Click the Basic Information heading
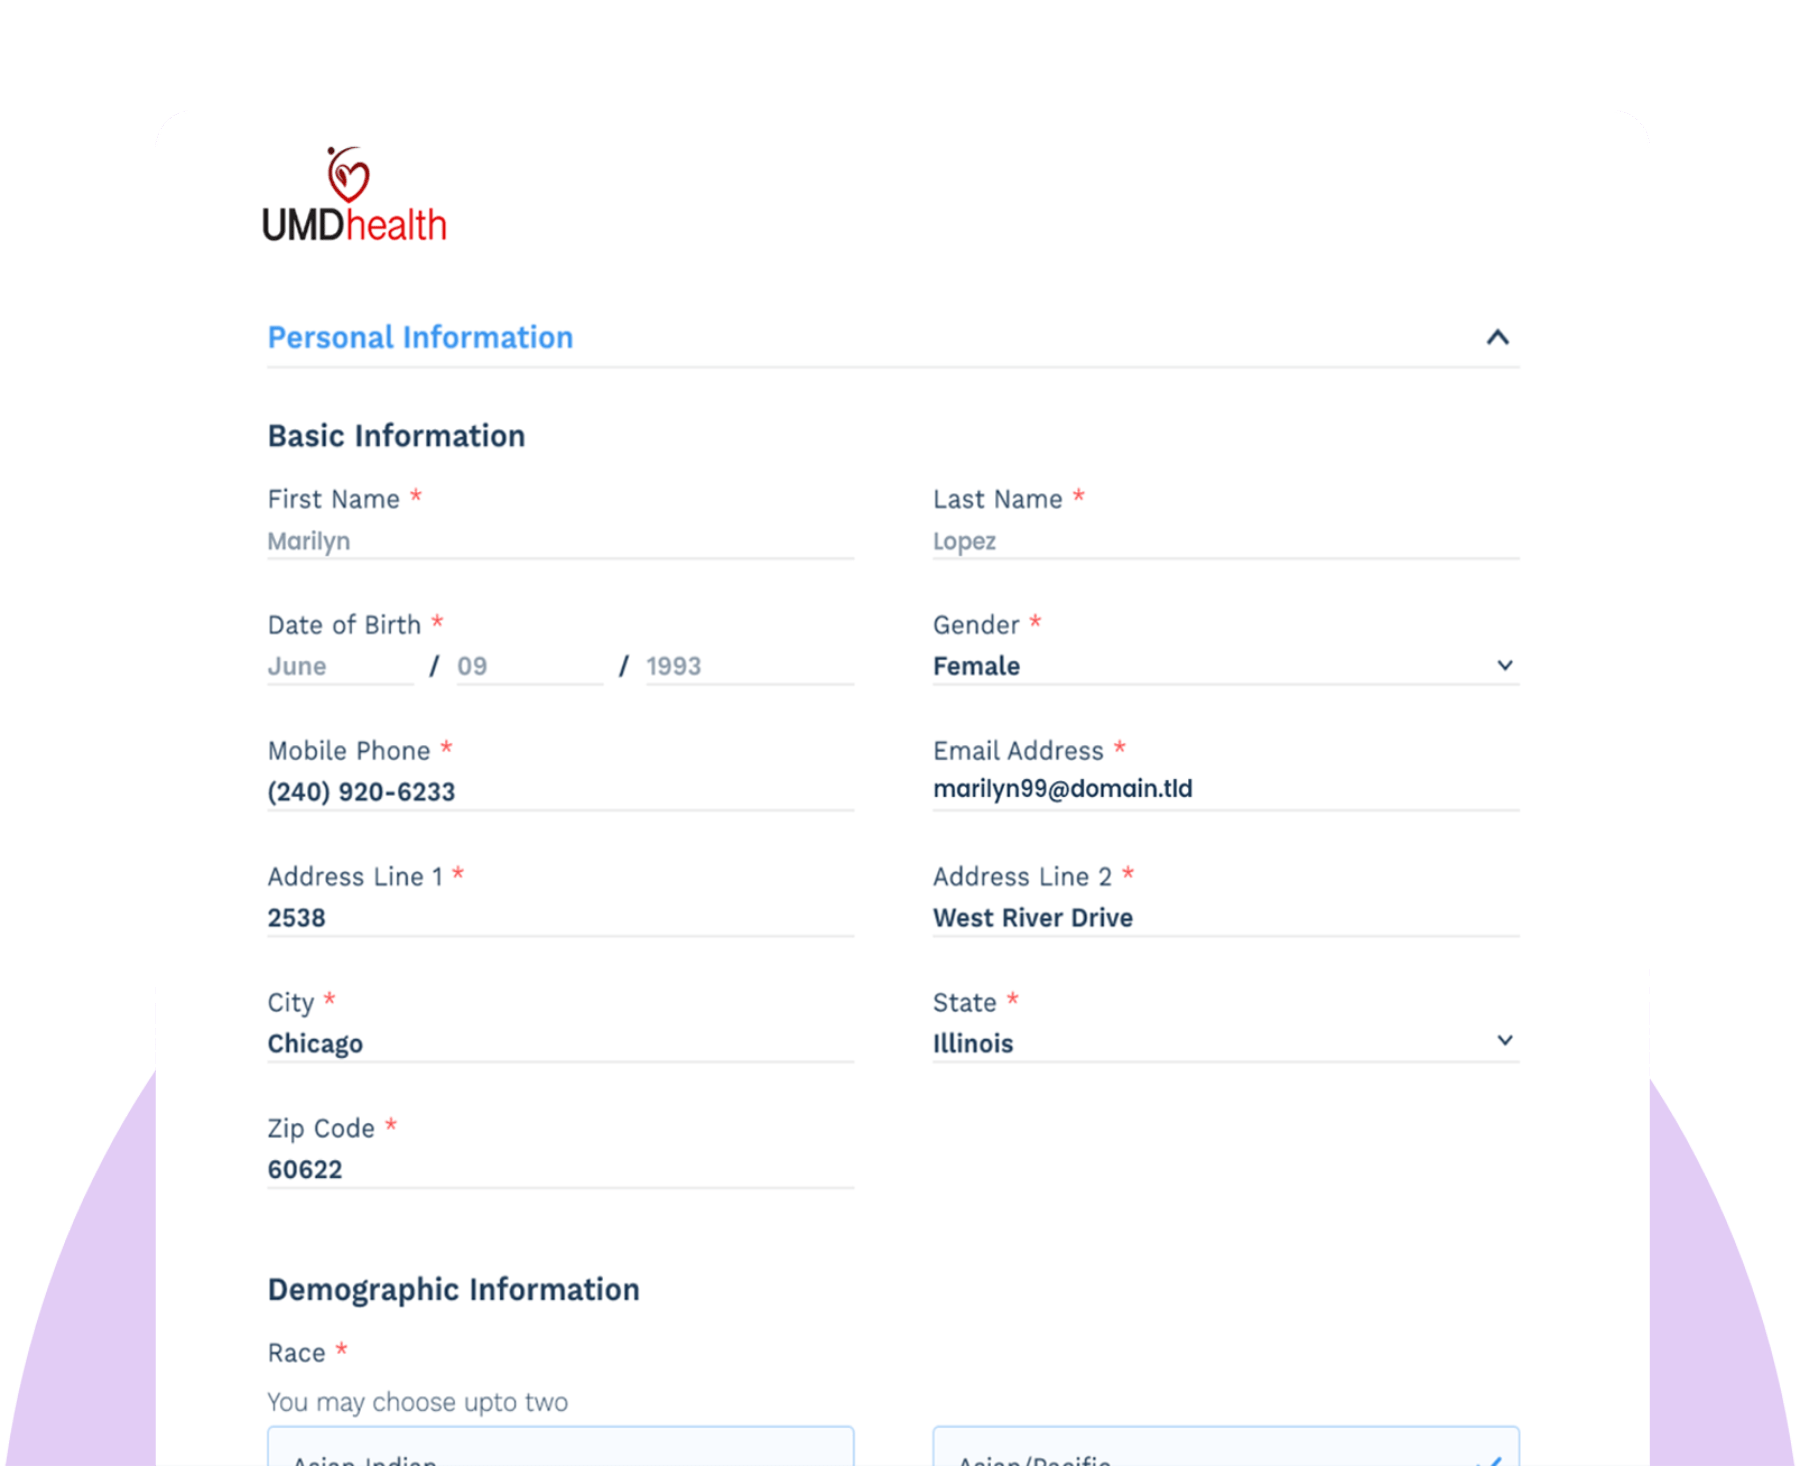 (396, 437)
